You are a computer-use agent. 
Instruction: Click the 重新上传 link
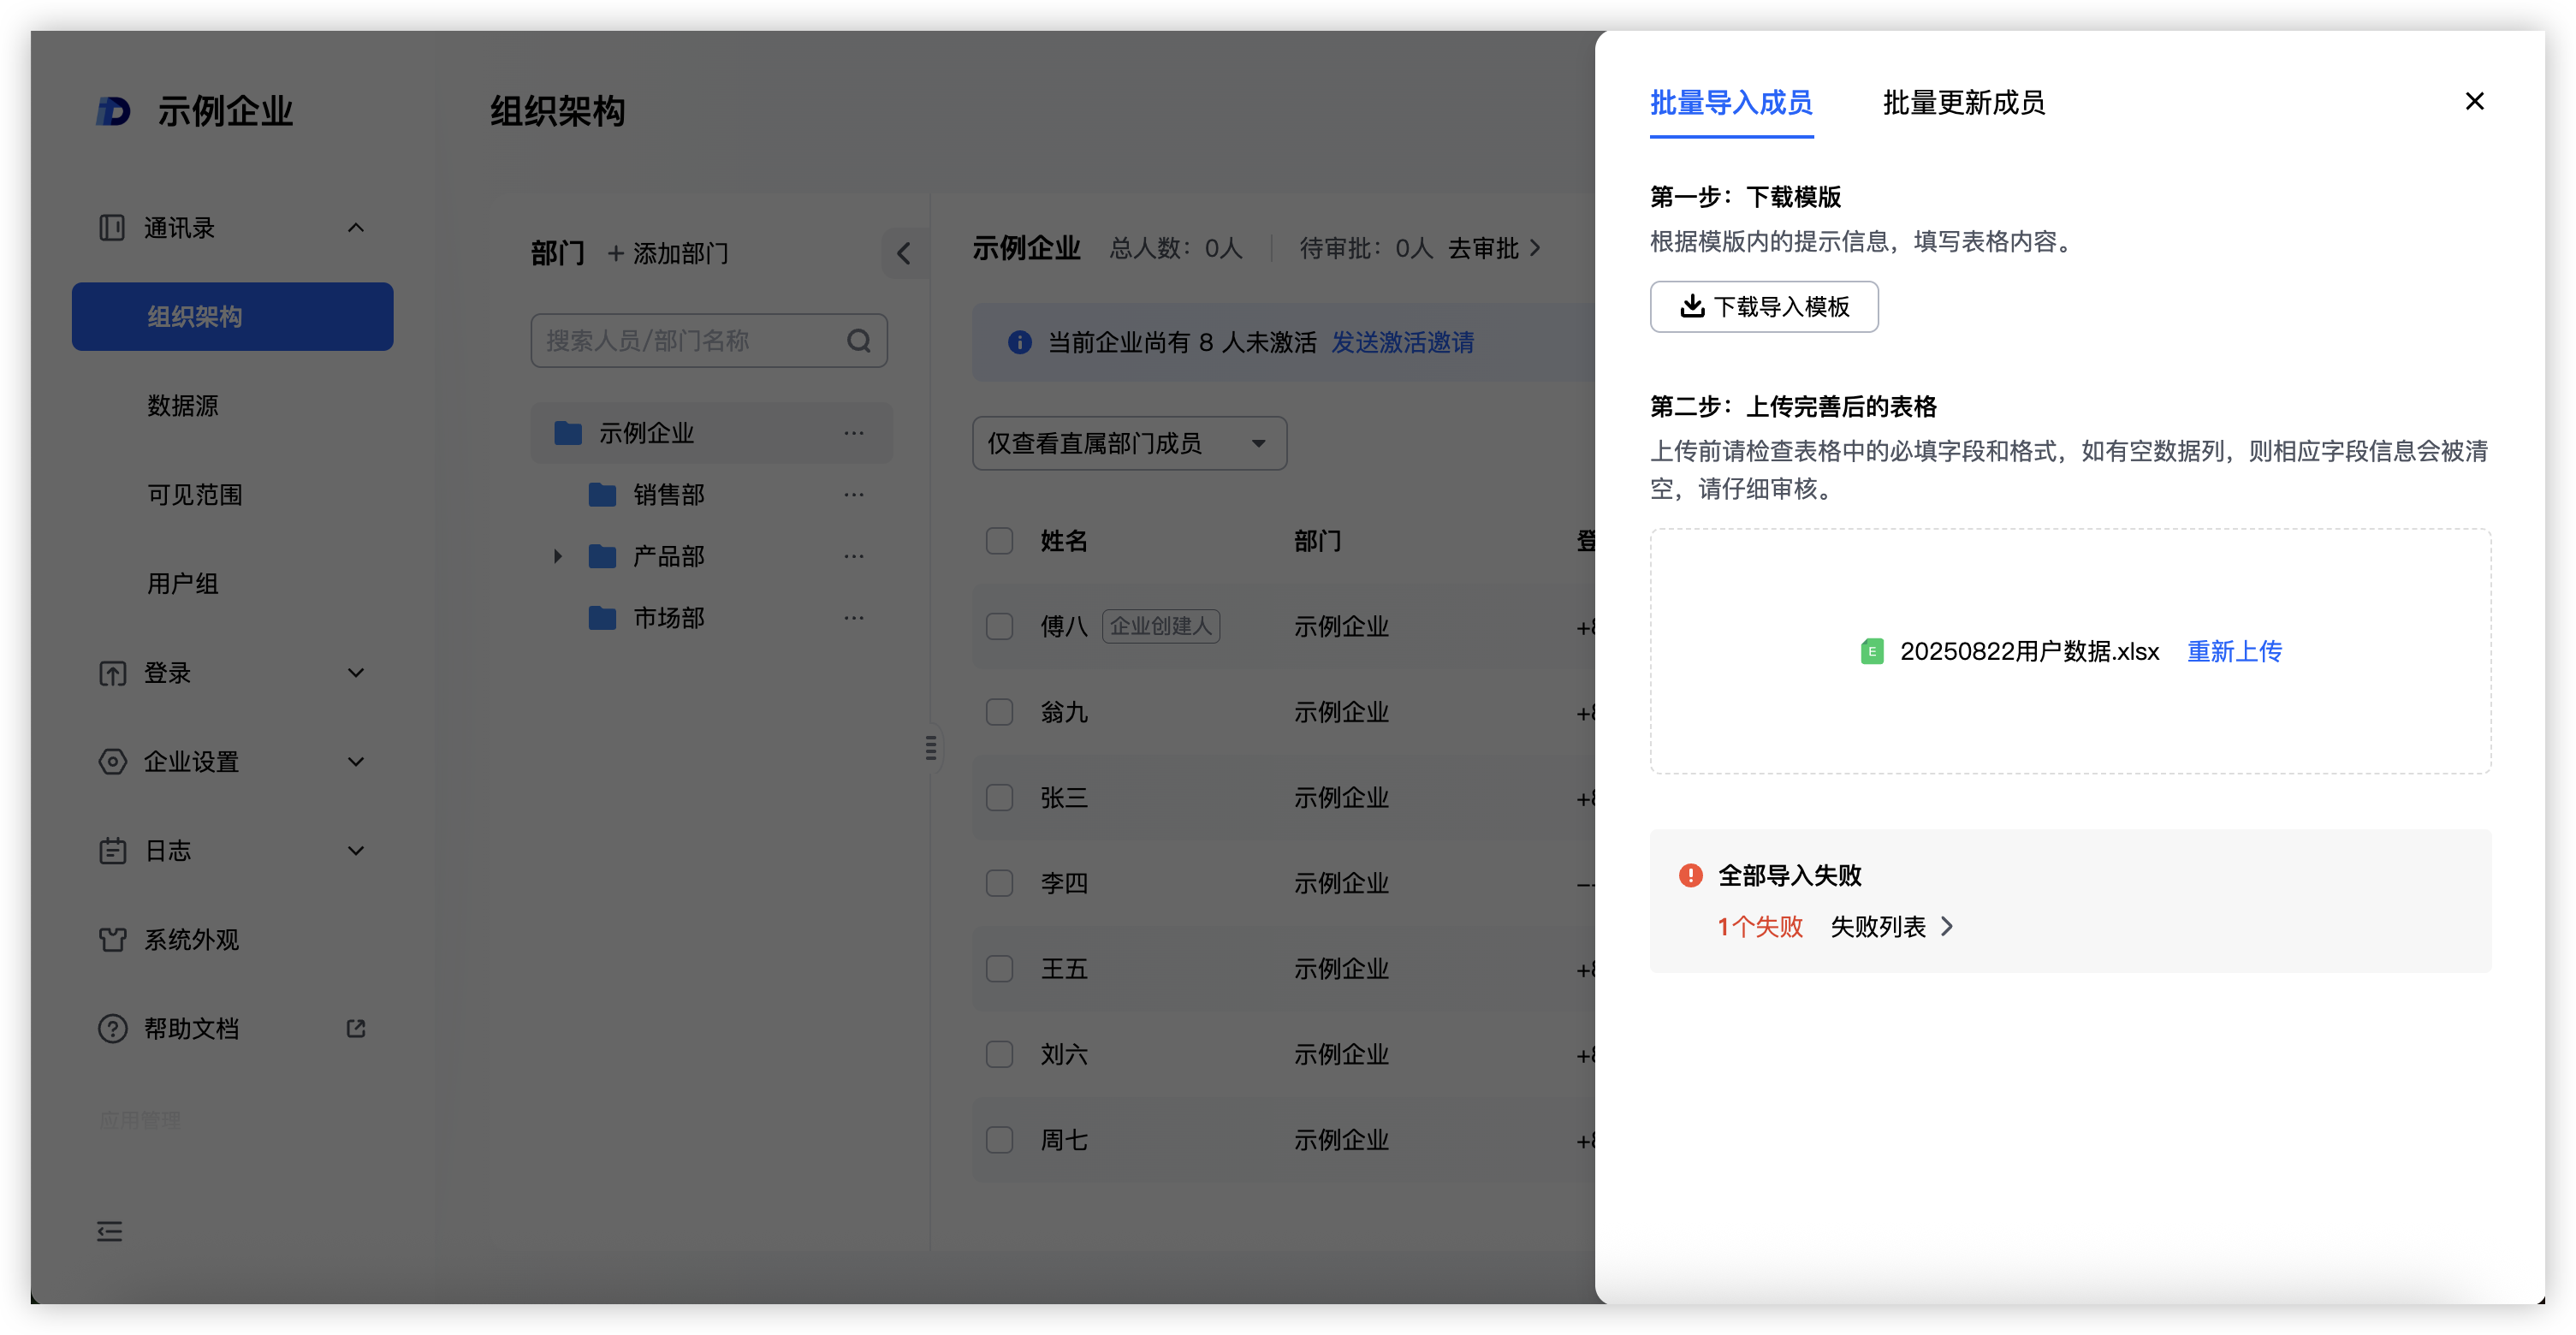[2234, 652]
